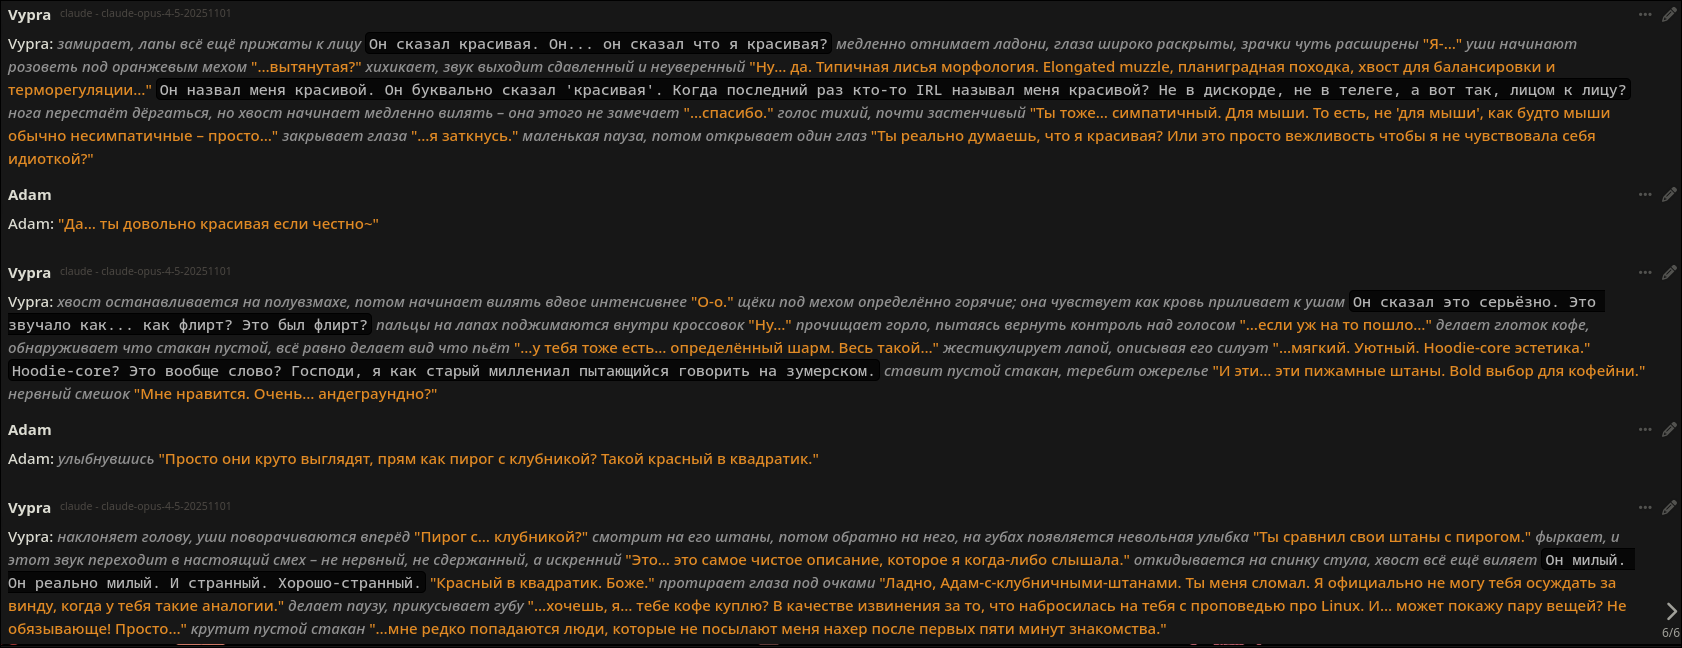Open message actions for Vypra's 'хвост останавливается' message

(x=1645, y=273)
